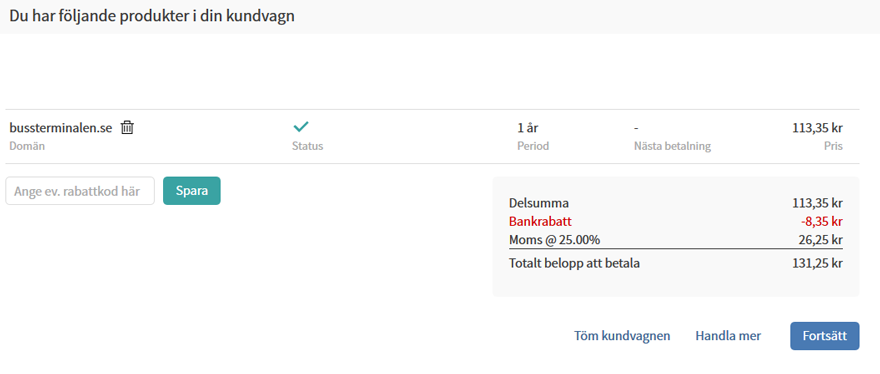
Task: Click the -8,35 kr discount amount
Action: 822,221
